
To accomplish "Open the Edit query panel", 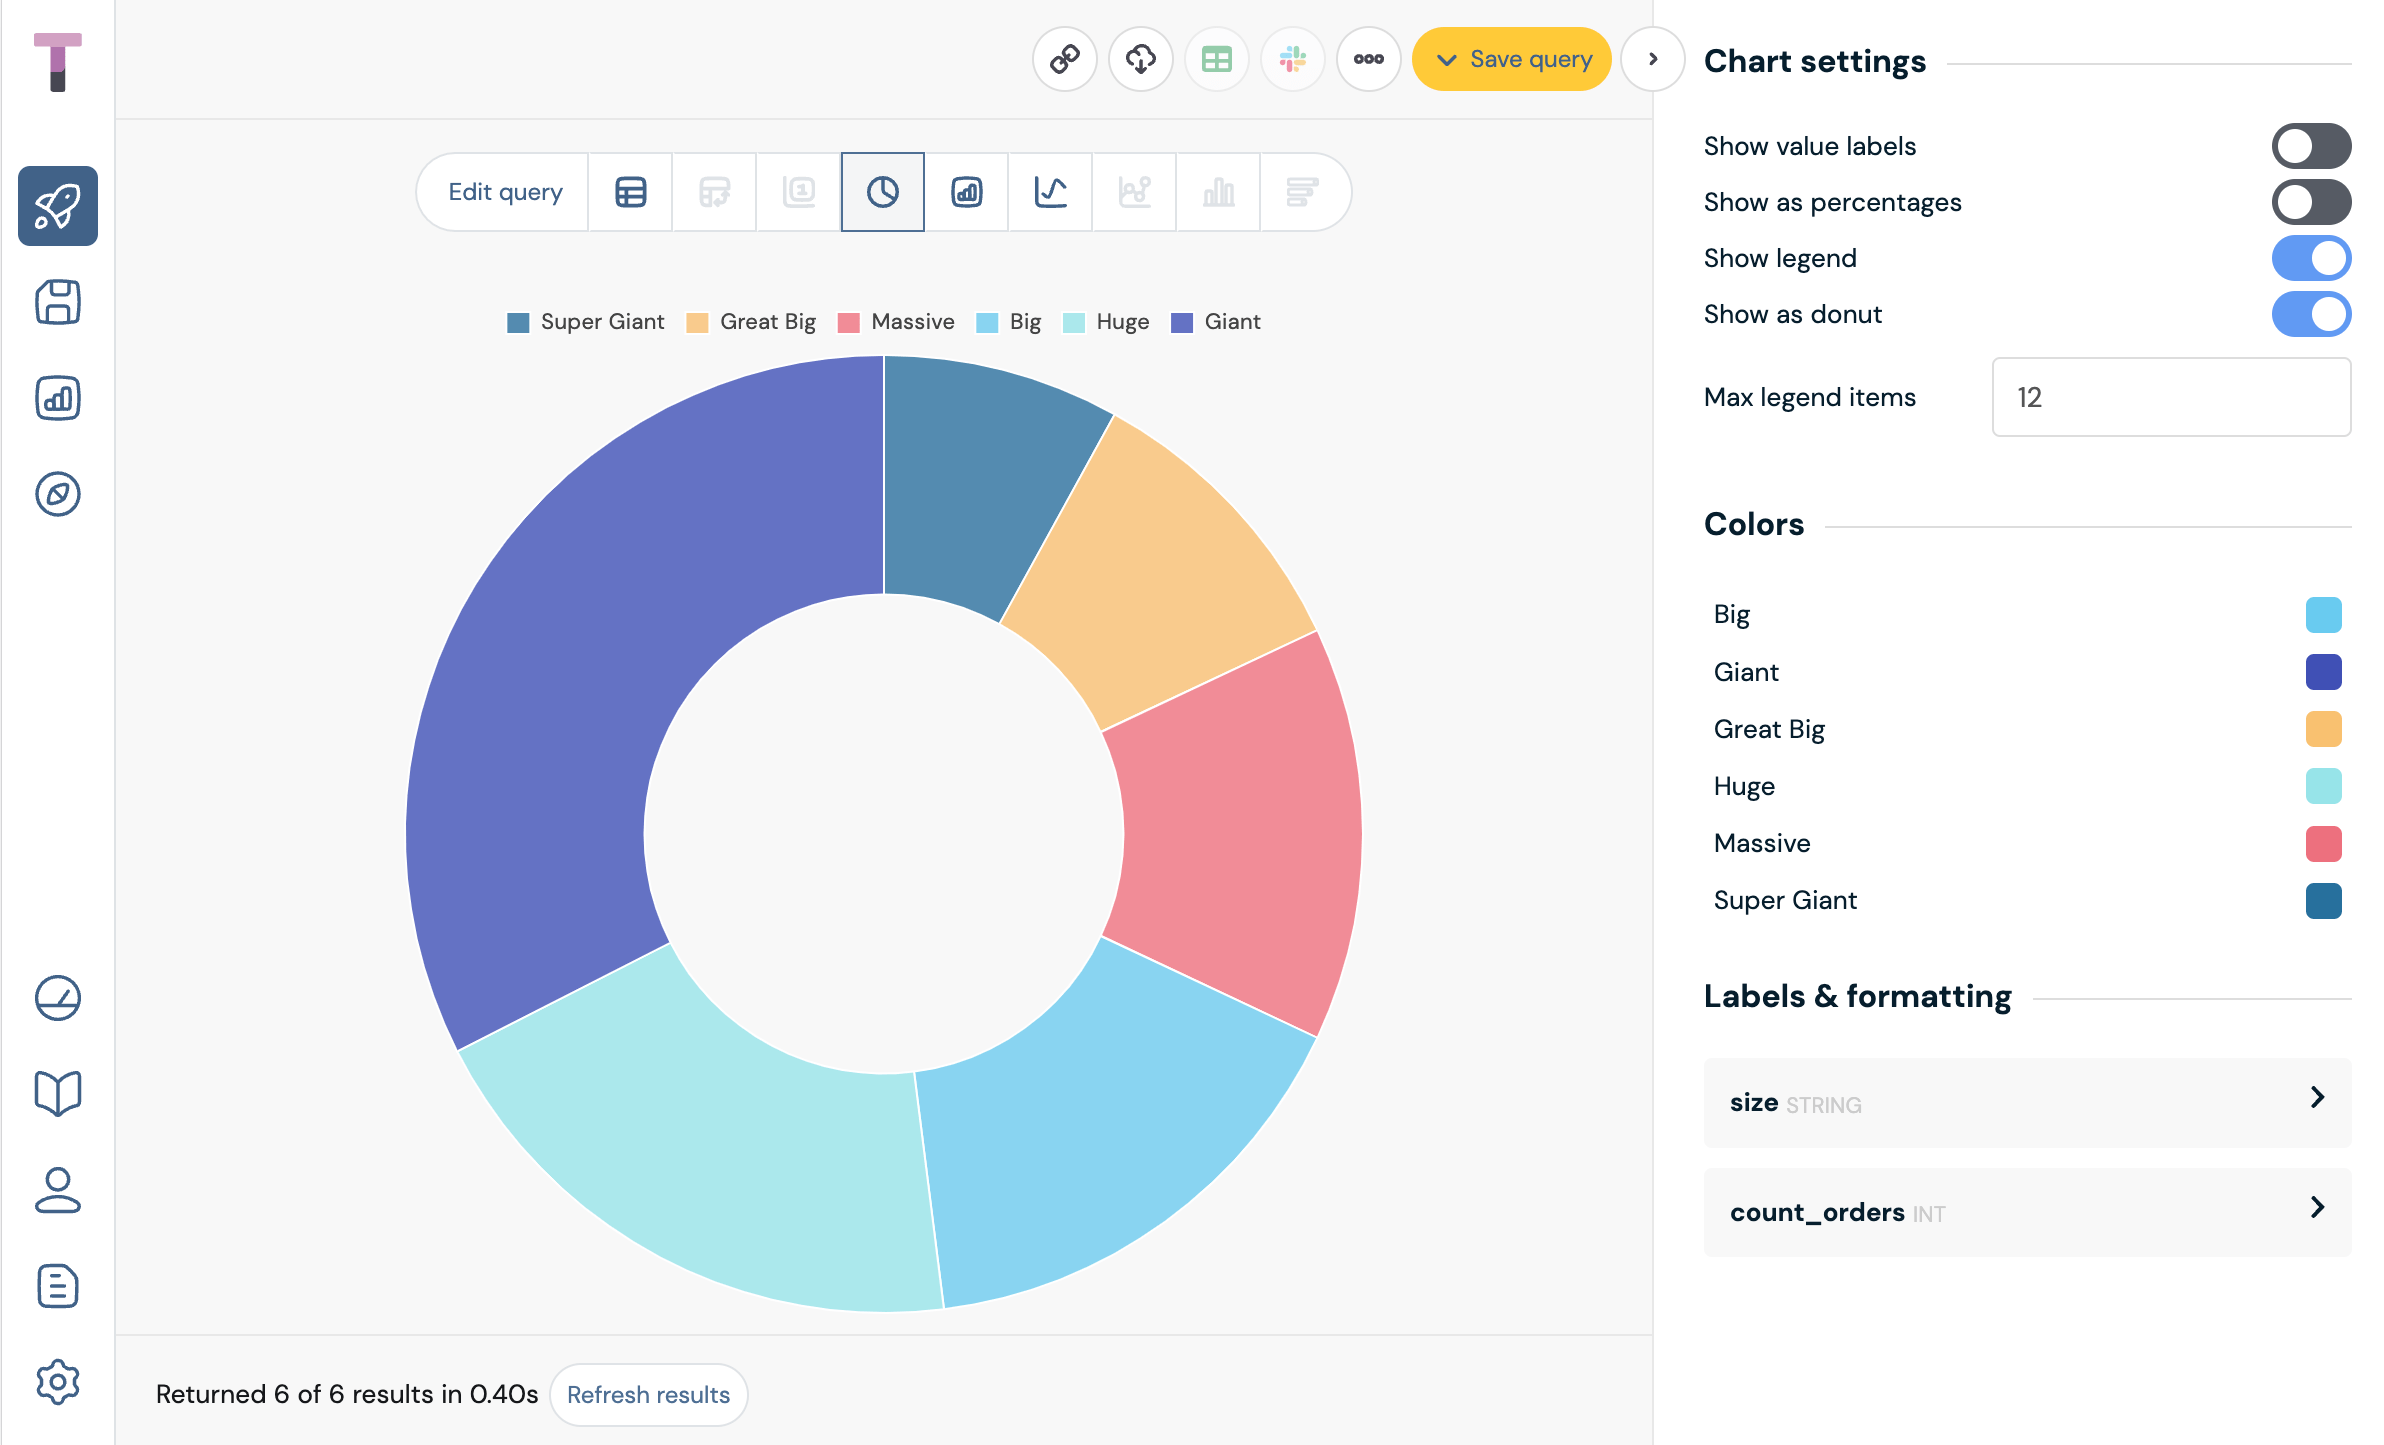I will coord(505,191).
